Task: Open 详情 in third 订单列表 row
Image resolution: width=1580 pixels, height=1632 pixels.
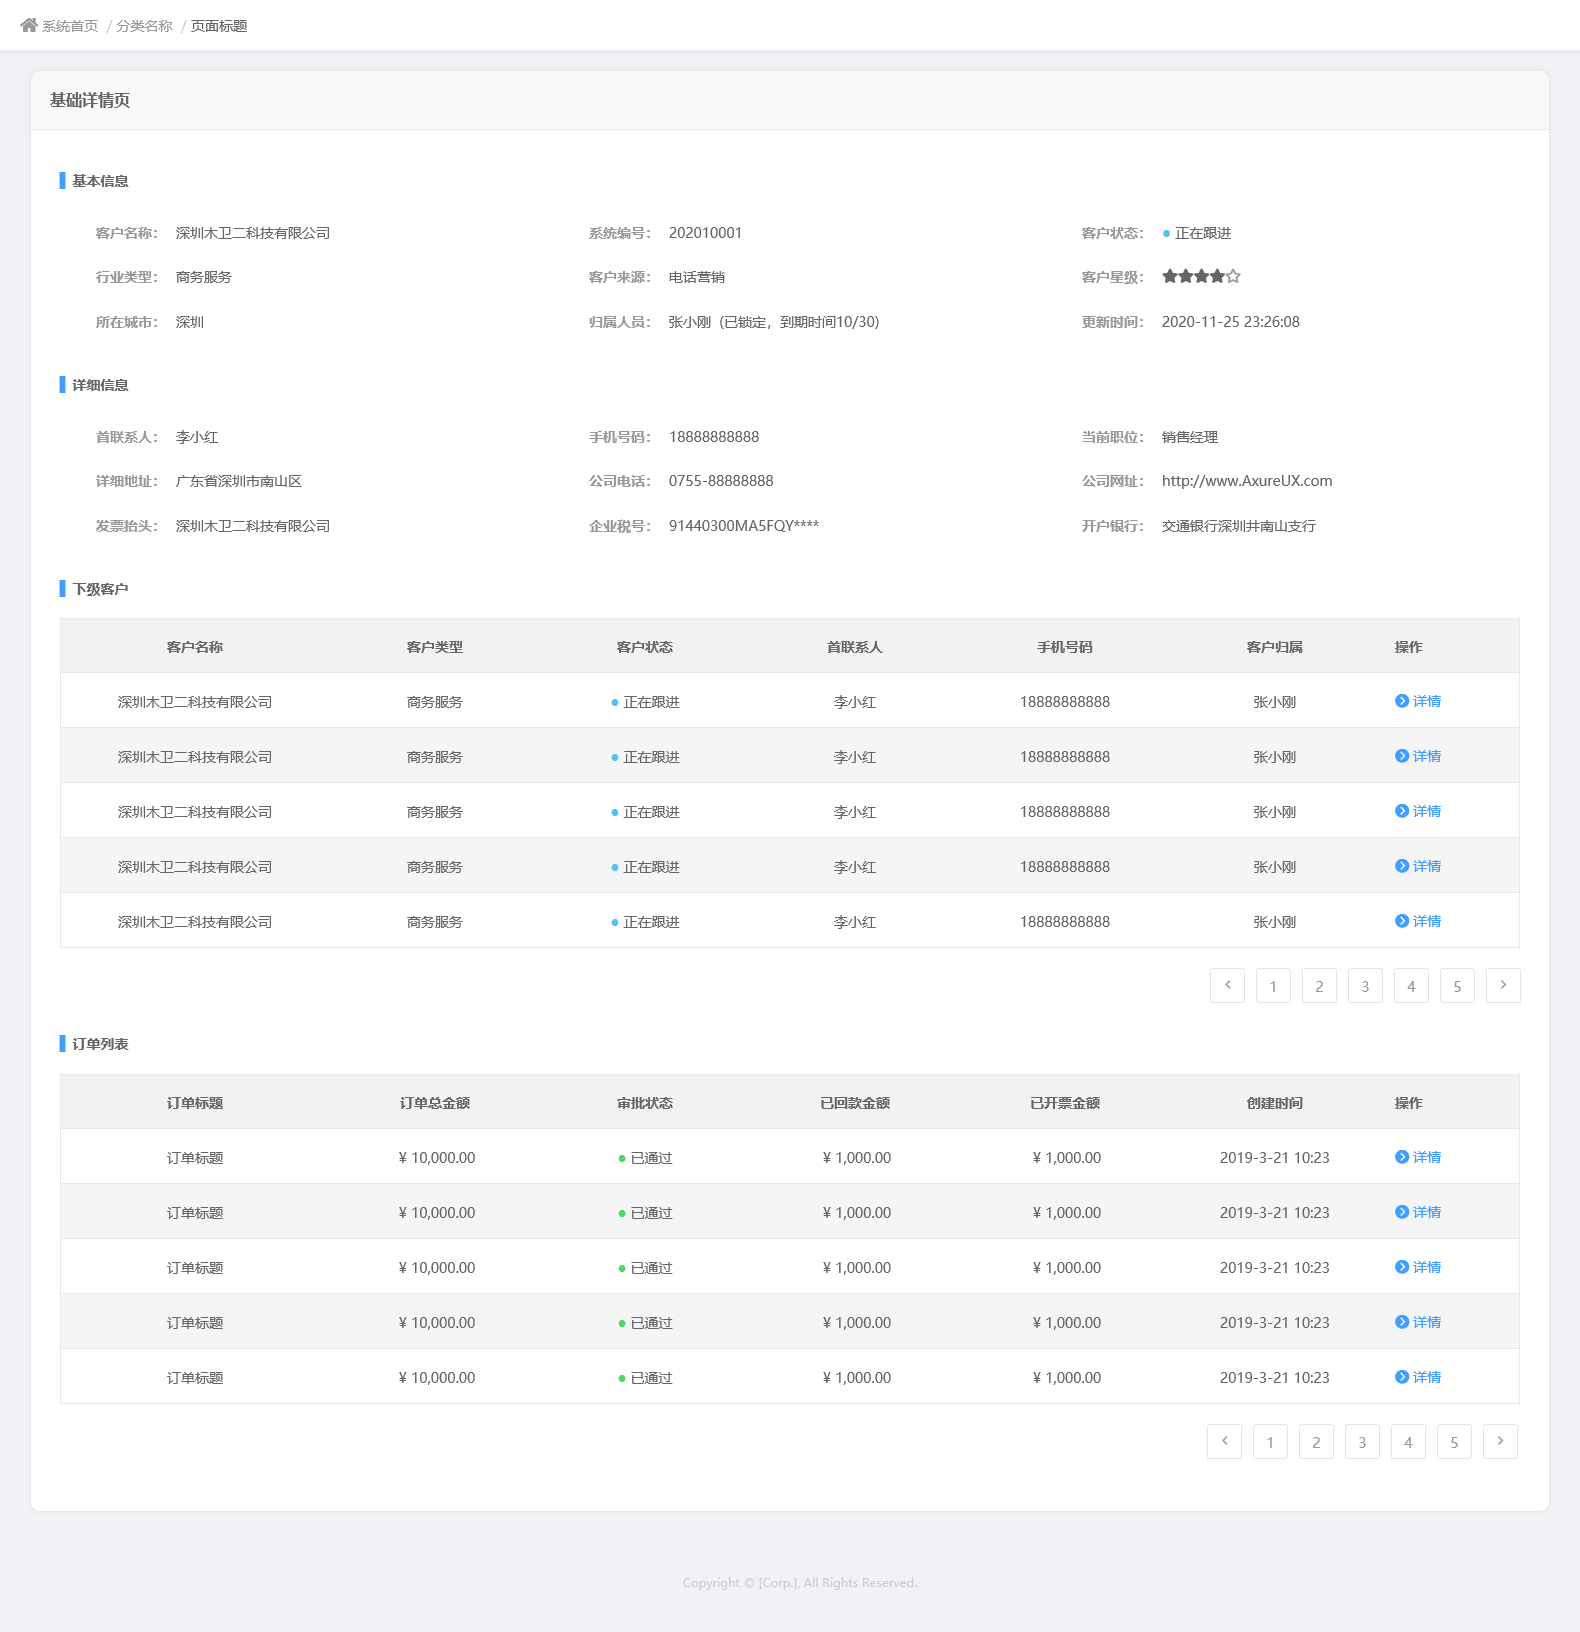Action: tap(1418, 1267)
